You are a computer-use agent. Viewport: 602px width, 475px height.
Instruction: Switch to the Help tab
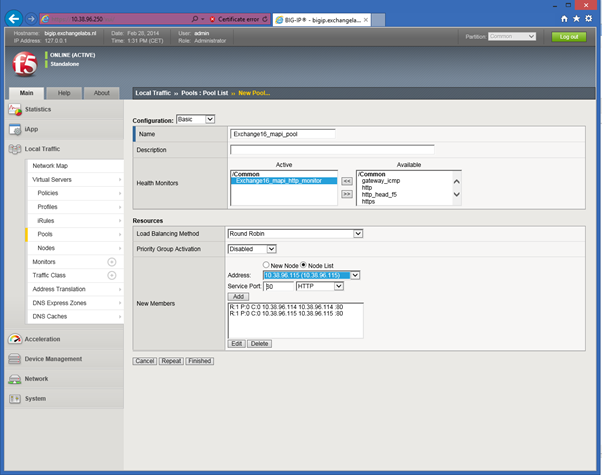click(63, 93)
